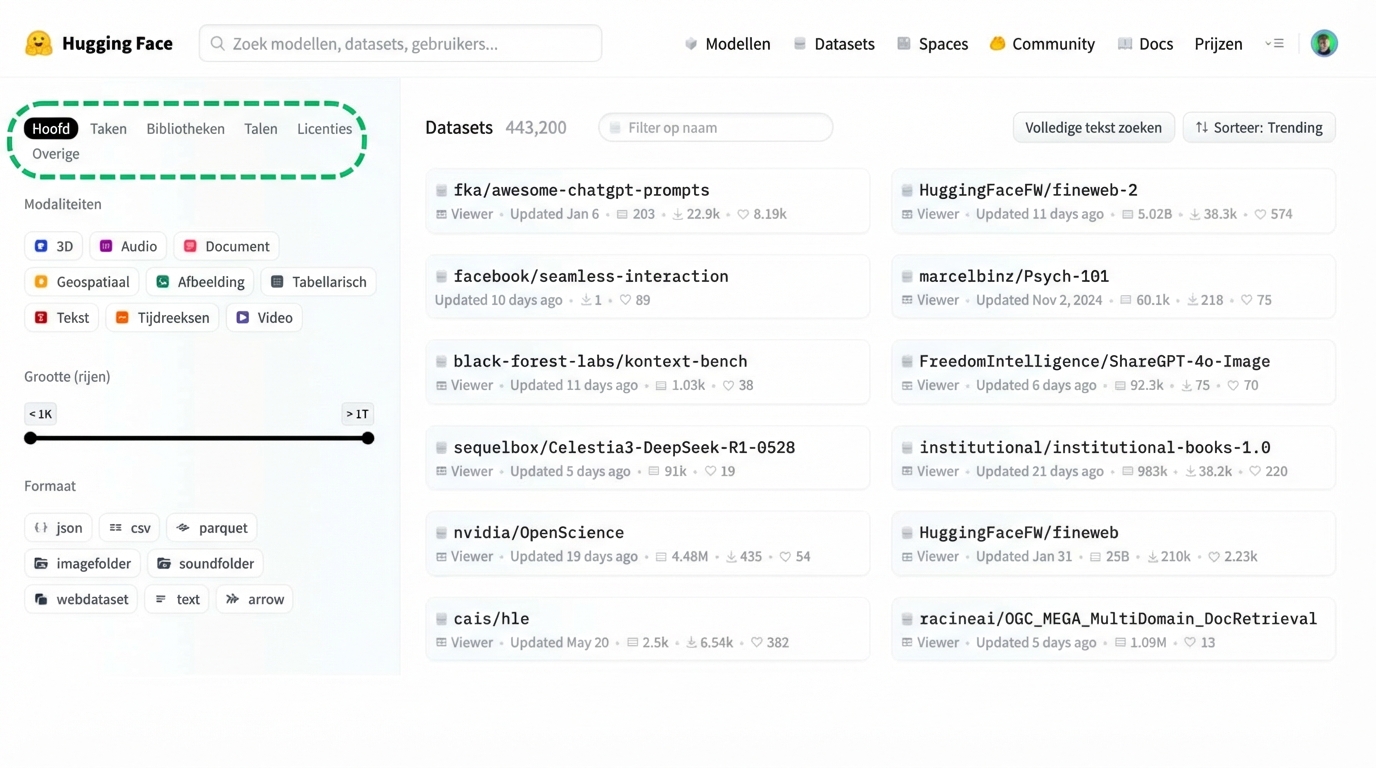Open the Overige filter tab

56,154
